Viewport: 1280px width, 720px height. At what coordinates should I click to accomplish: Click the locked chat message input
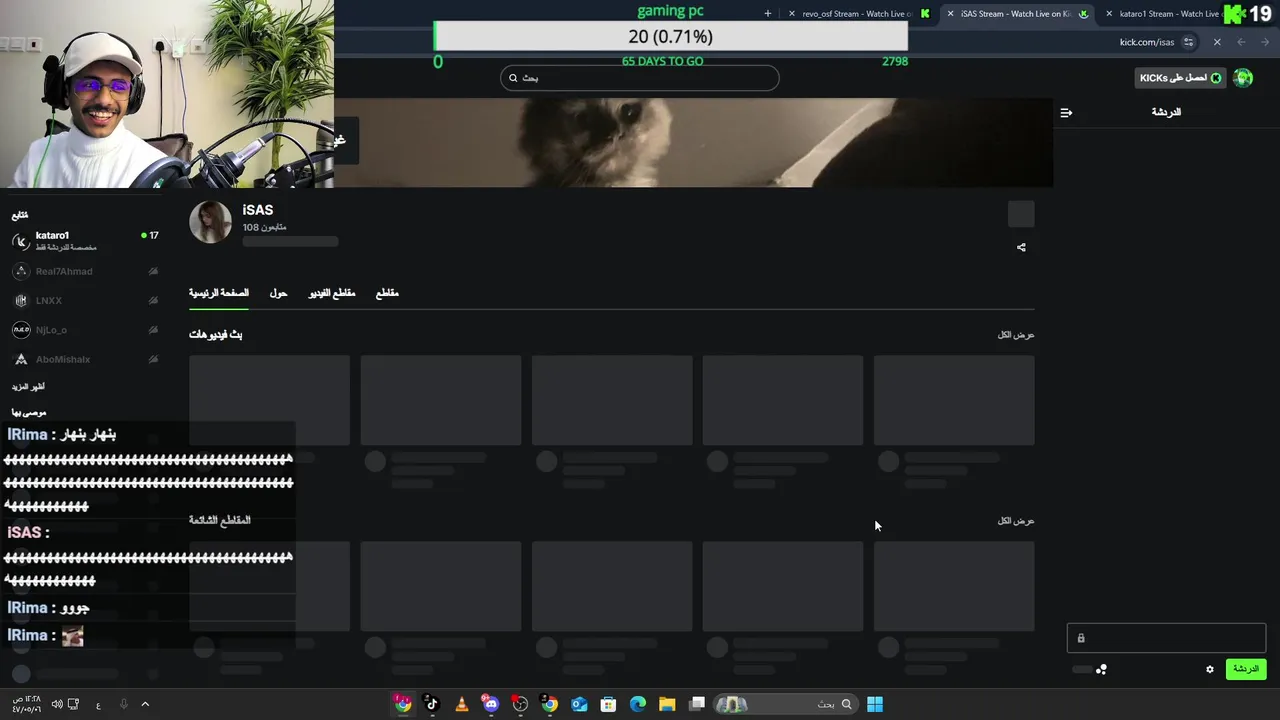tap(1166, 638)
